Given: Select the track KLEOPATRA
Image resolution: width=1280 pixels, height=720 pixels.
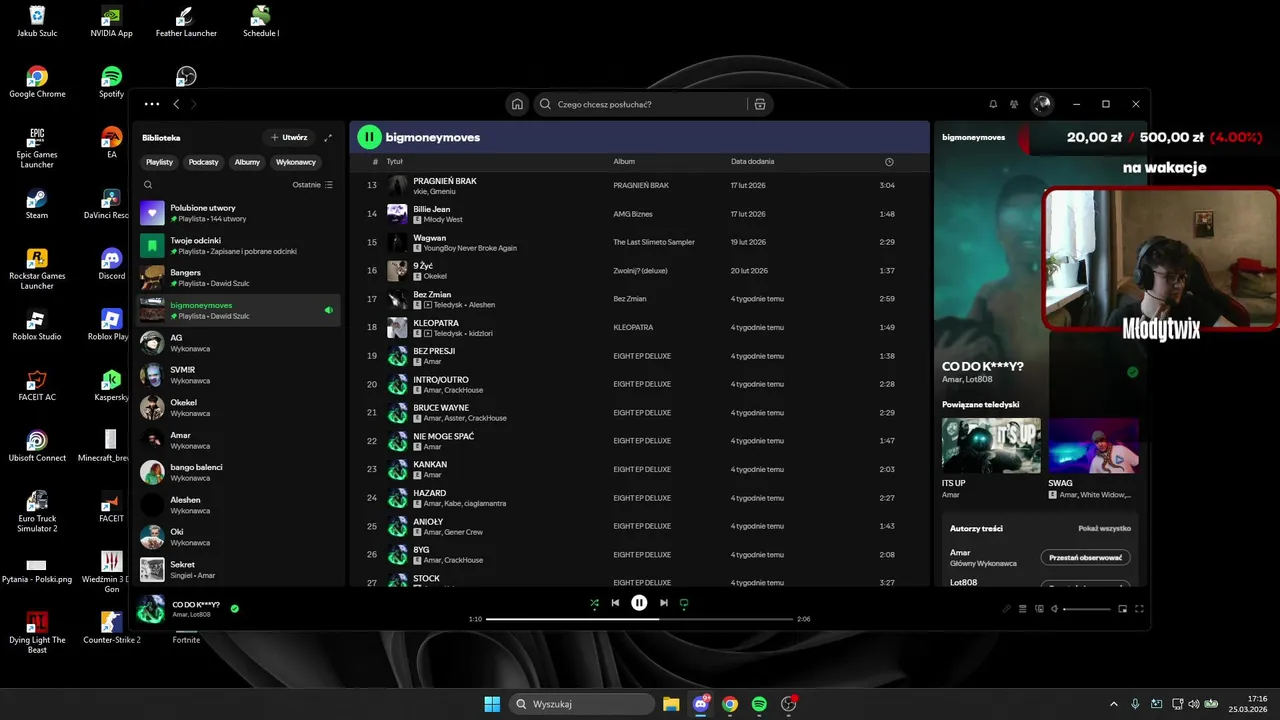Looking at the screenshot, I should point(640,327).
